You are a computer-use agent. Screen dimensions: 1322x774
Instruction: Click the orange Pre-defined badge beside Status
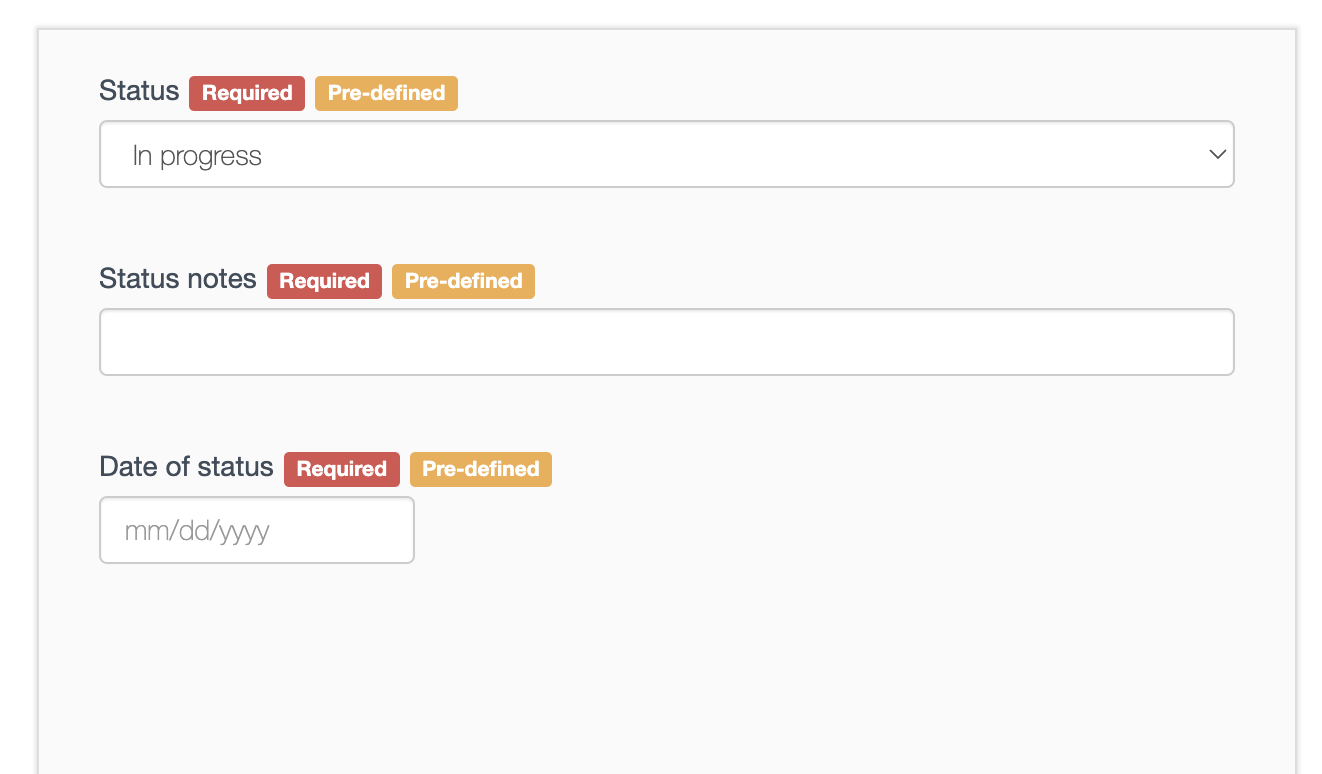(x=386, y=93)
